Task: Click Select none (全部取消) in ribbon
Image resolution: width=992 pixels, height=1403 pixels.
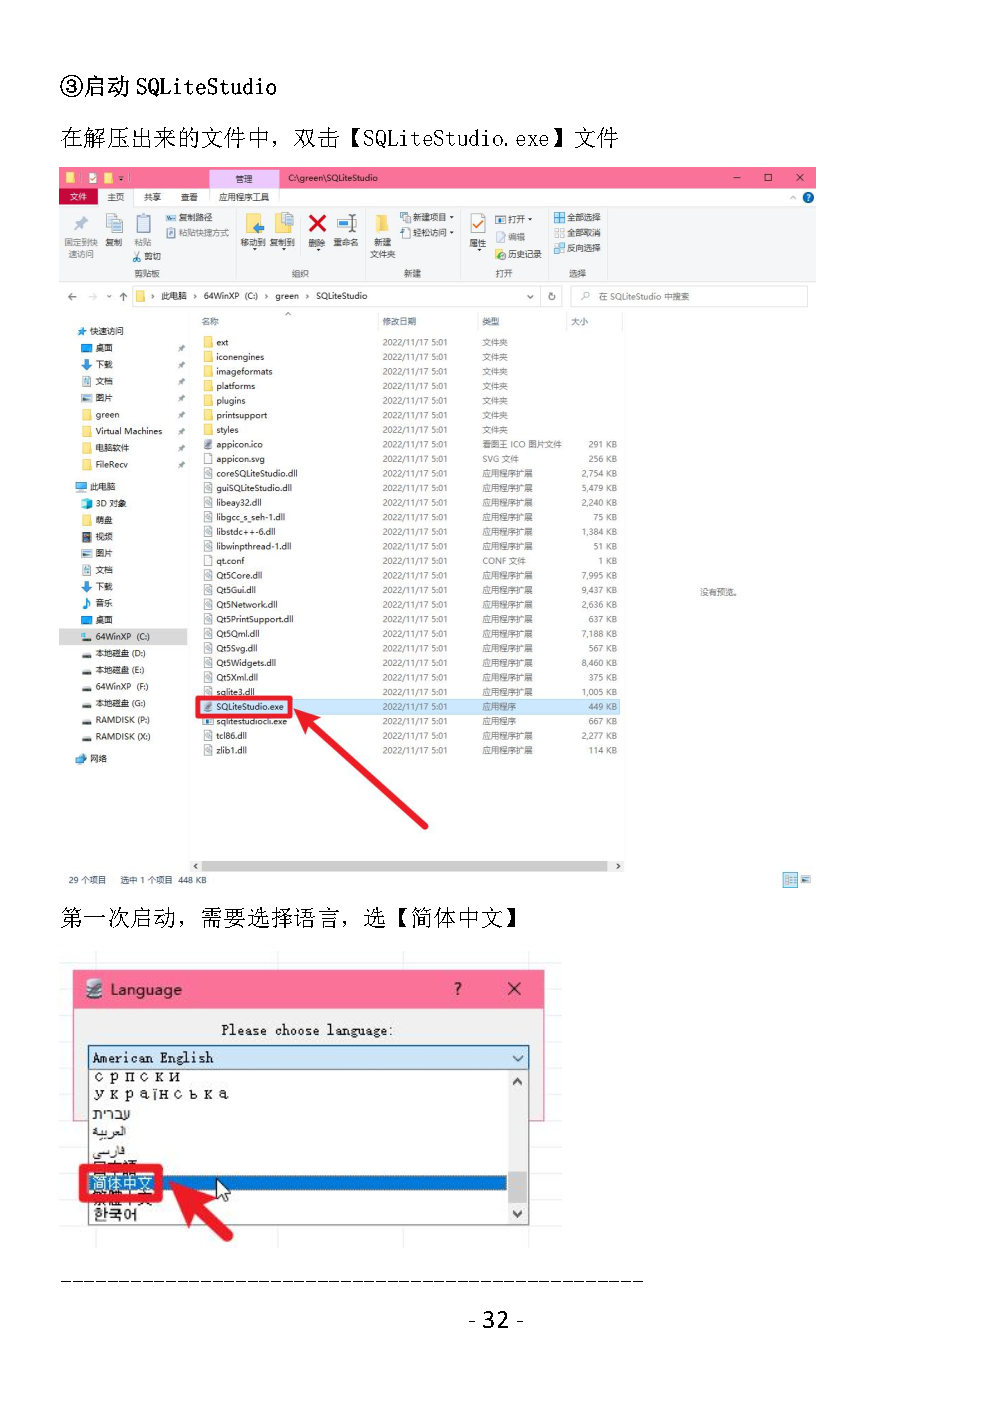Action: [x=578, y=233]
